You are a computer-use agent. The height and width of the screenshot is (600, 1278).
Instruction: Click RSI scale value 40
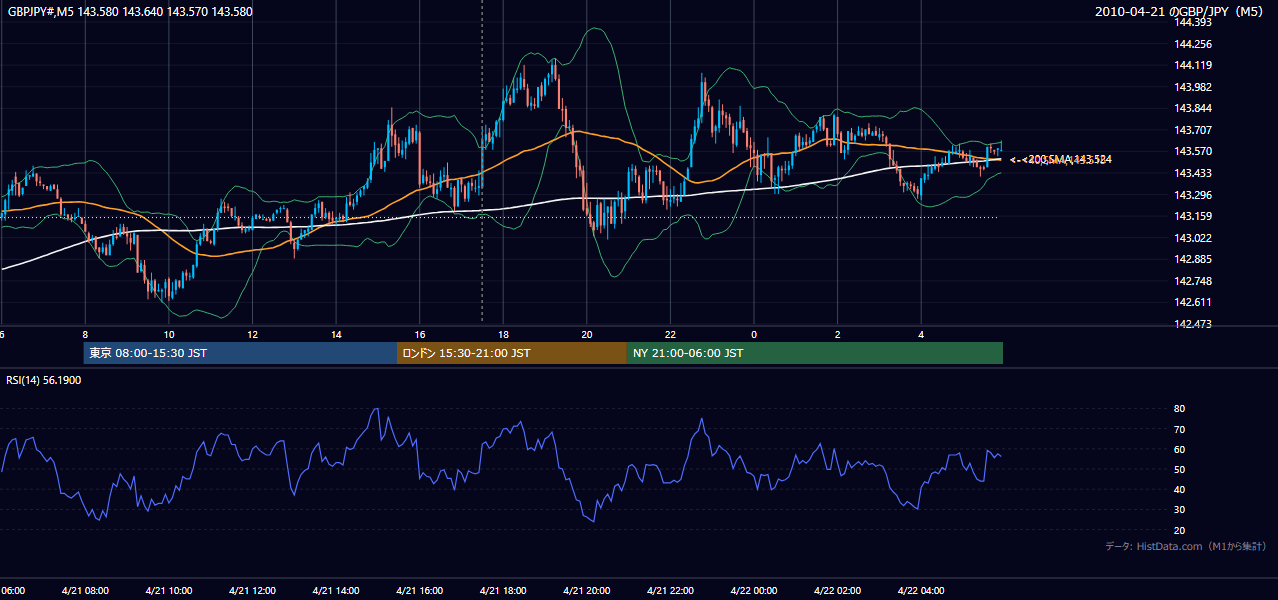[x=1179, y=489]
